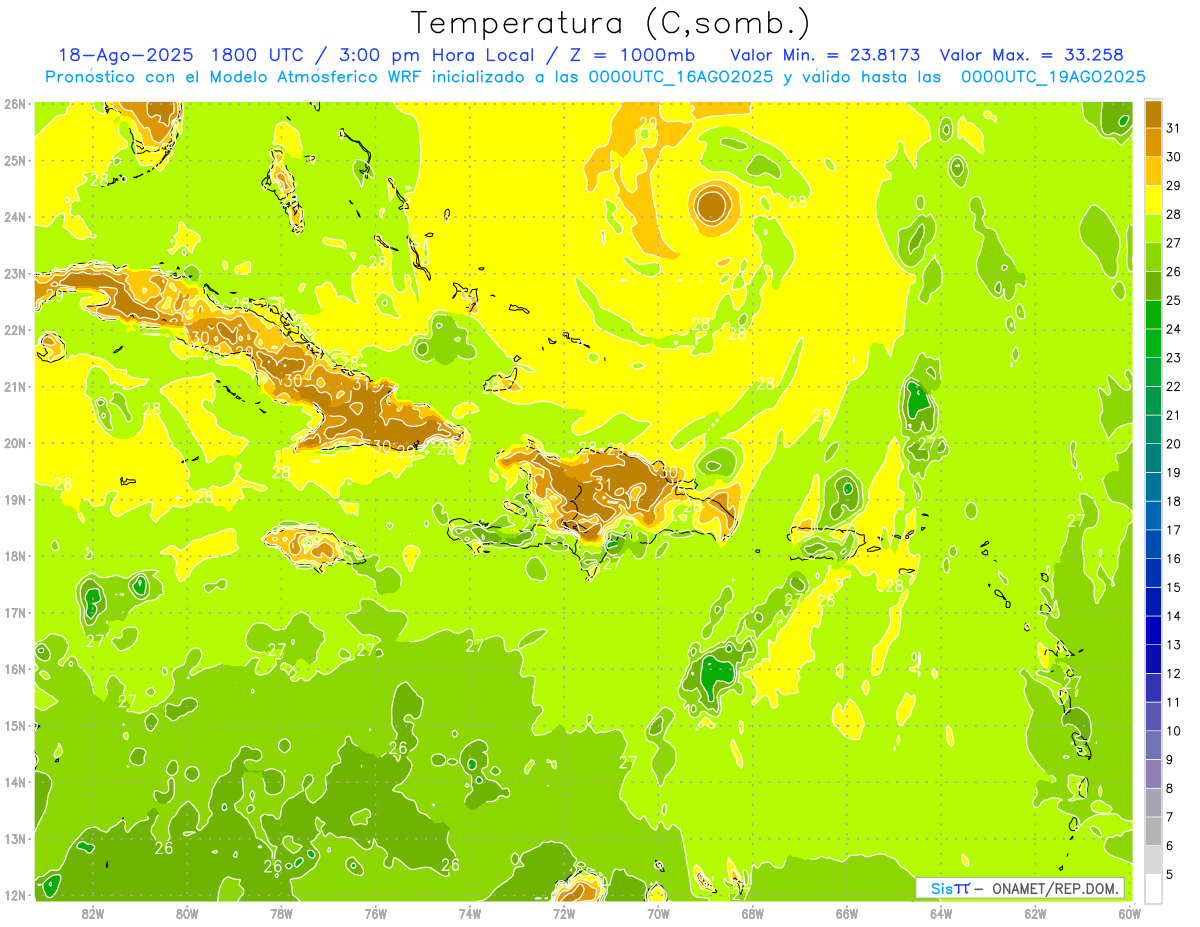This screenshot has width=1200, height=927.
Task: Click the 80W longitude axis label
Action: (187, 913)
